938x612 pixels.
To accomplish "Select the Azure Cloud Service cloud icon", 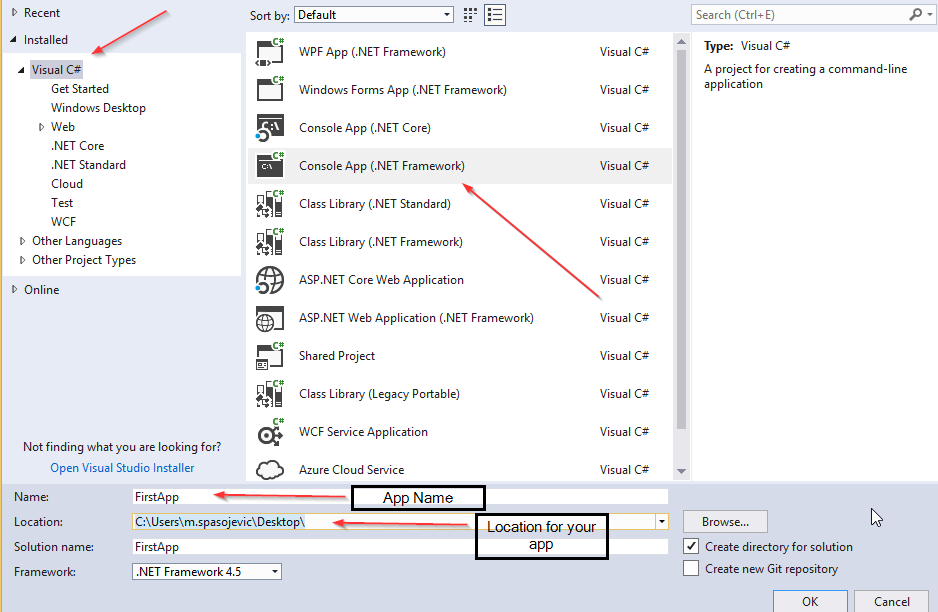I will (270, 469).
